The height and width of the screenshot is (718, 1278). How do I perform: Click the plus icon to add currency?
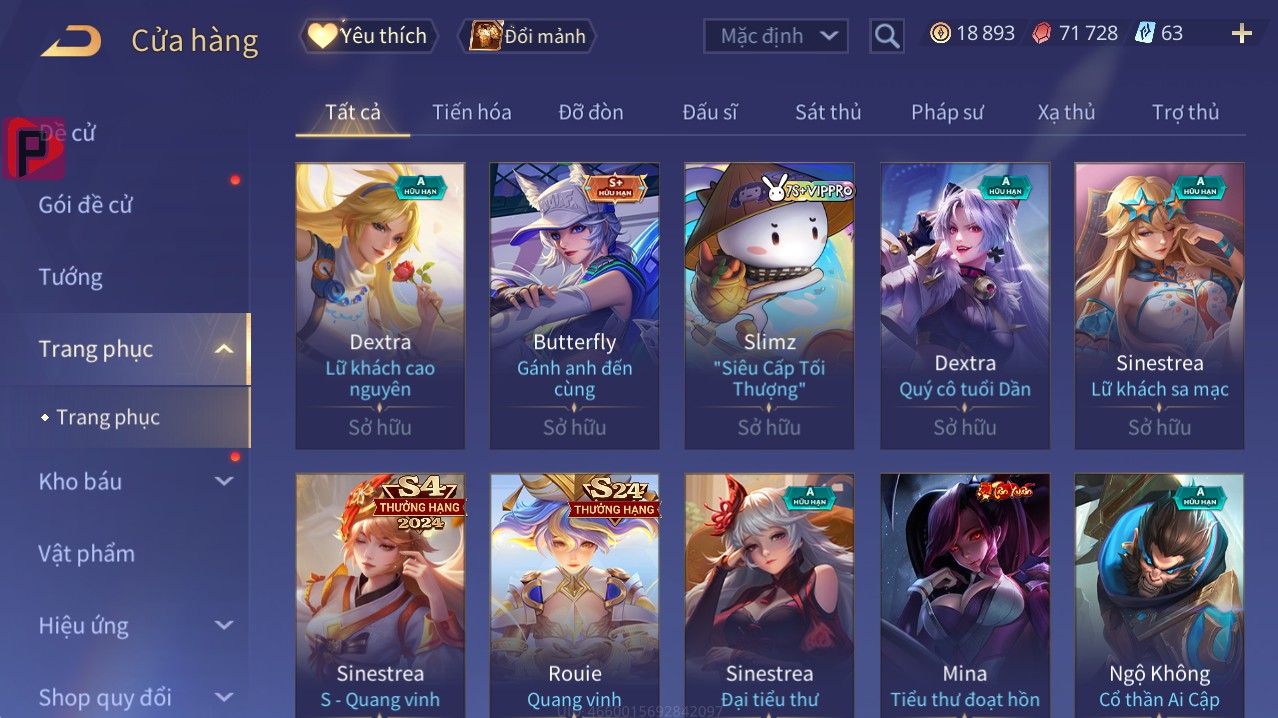[x=1242, y=34]
